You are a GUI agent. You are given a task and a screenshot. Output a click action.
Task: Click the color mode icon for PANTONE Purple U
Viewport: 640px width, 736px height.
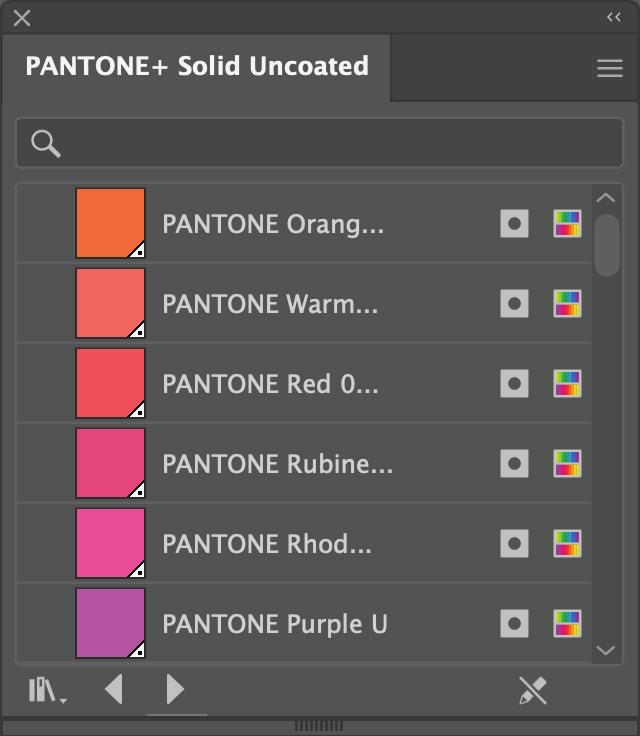(567, 623)
